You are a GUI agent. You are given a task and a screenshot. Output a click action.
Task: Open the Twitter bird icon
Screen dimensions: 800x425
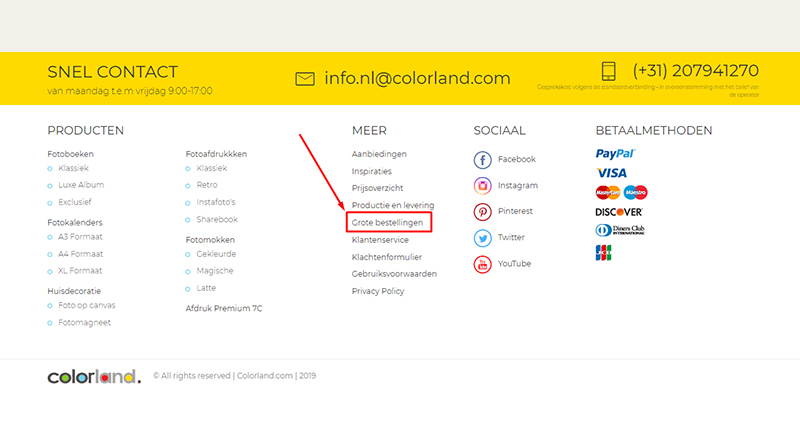483,238
